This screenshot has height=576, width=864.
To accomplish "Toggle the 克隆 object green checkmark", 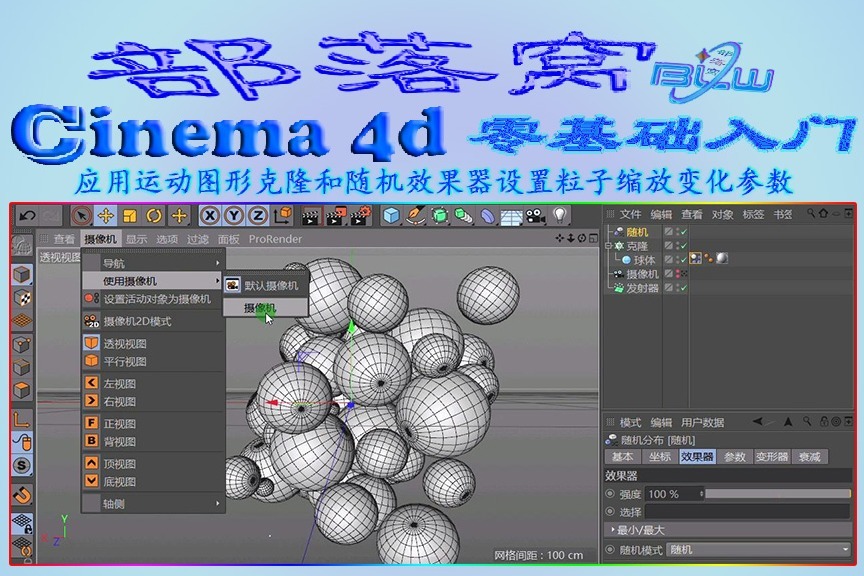I will (x=684, y=246).
